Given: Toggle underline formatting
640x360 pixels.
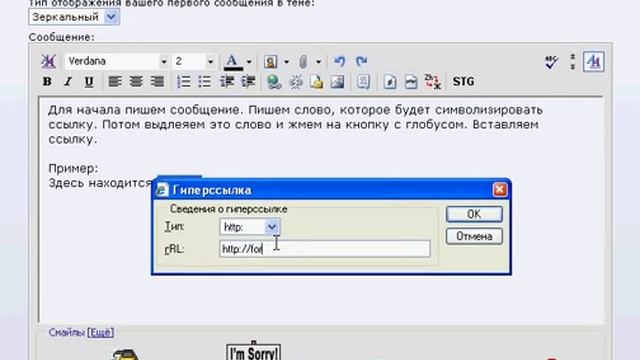Looking at the screenshot, I should click(89, 82).
